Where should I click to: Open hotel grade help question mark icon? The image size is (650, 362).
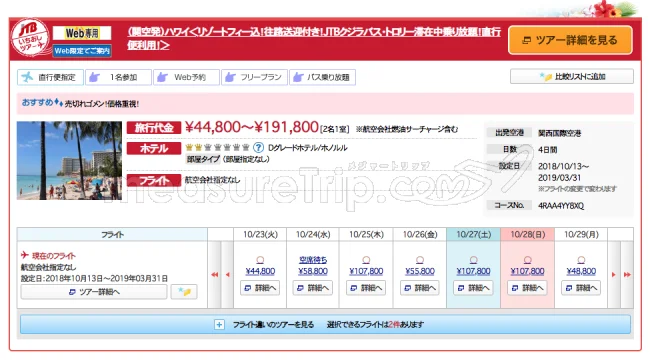click(258, 147)
